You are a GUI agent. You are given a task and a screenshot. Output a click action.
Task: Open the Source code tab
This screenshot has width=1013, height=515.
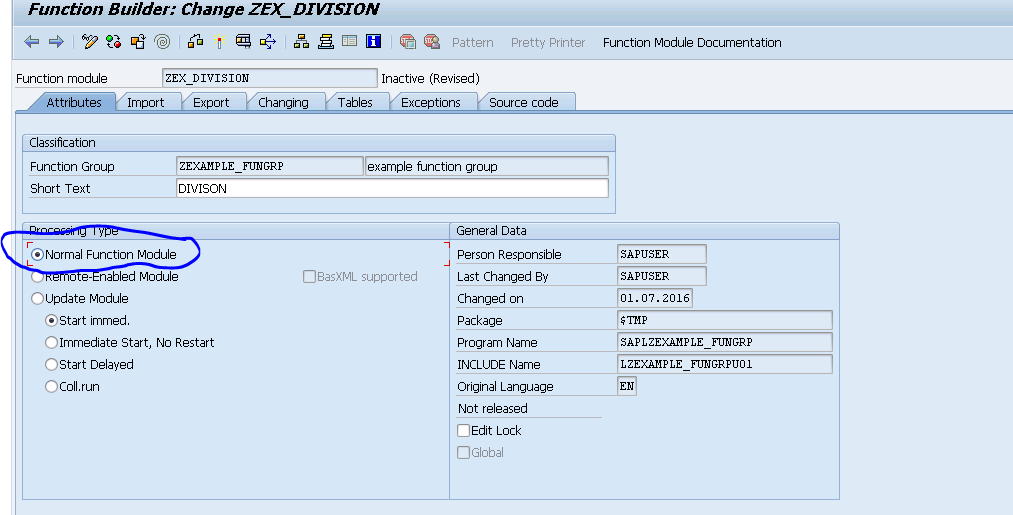click(x=523, y=102)
